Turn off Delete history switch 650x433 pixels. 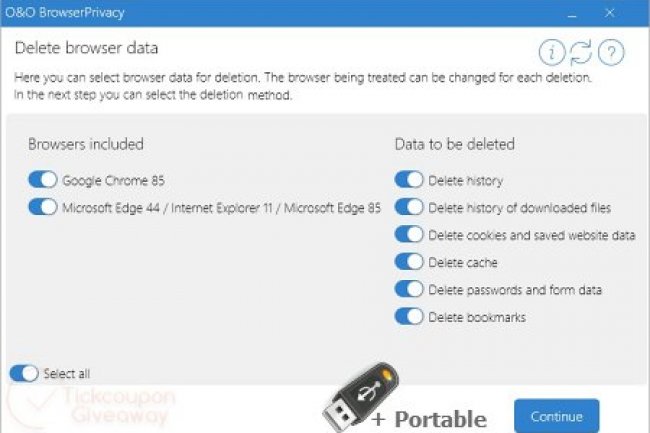[x=409, y=180]
